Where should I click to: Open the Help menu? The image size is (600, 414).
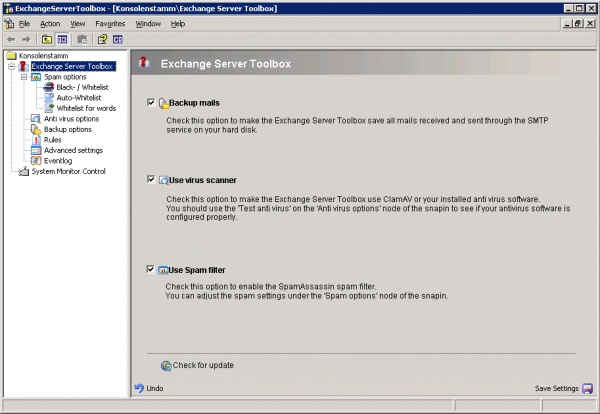(x=178, y=24)
